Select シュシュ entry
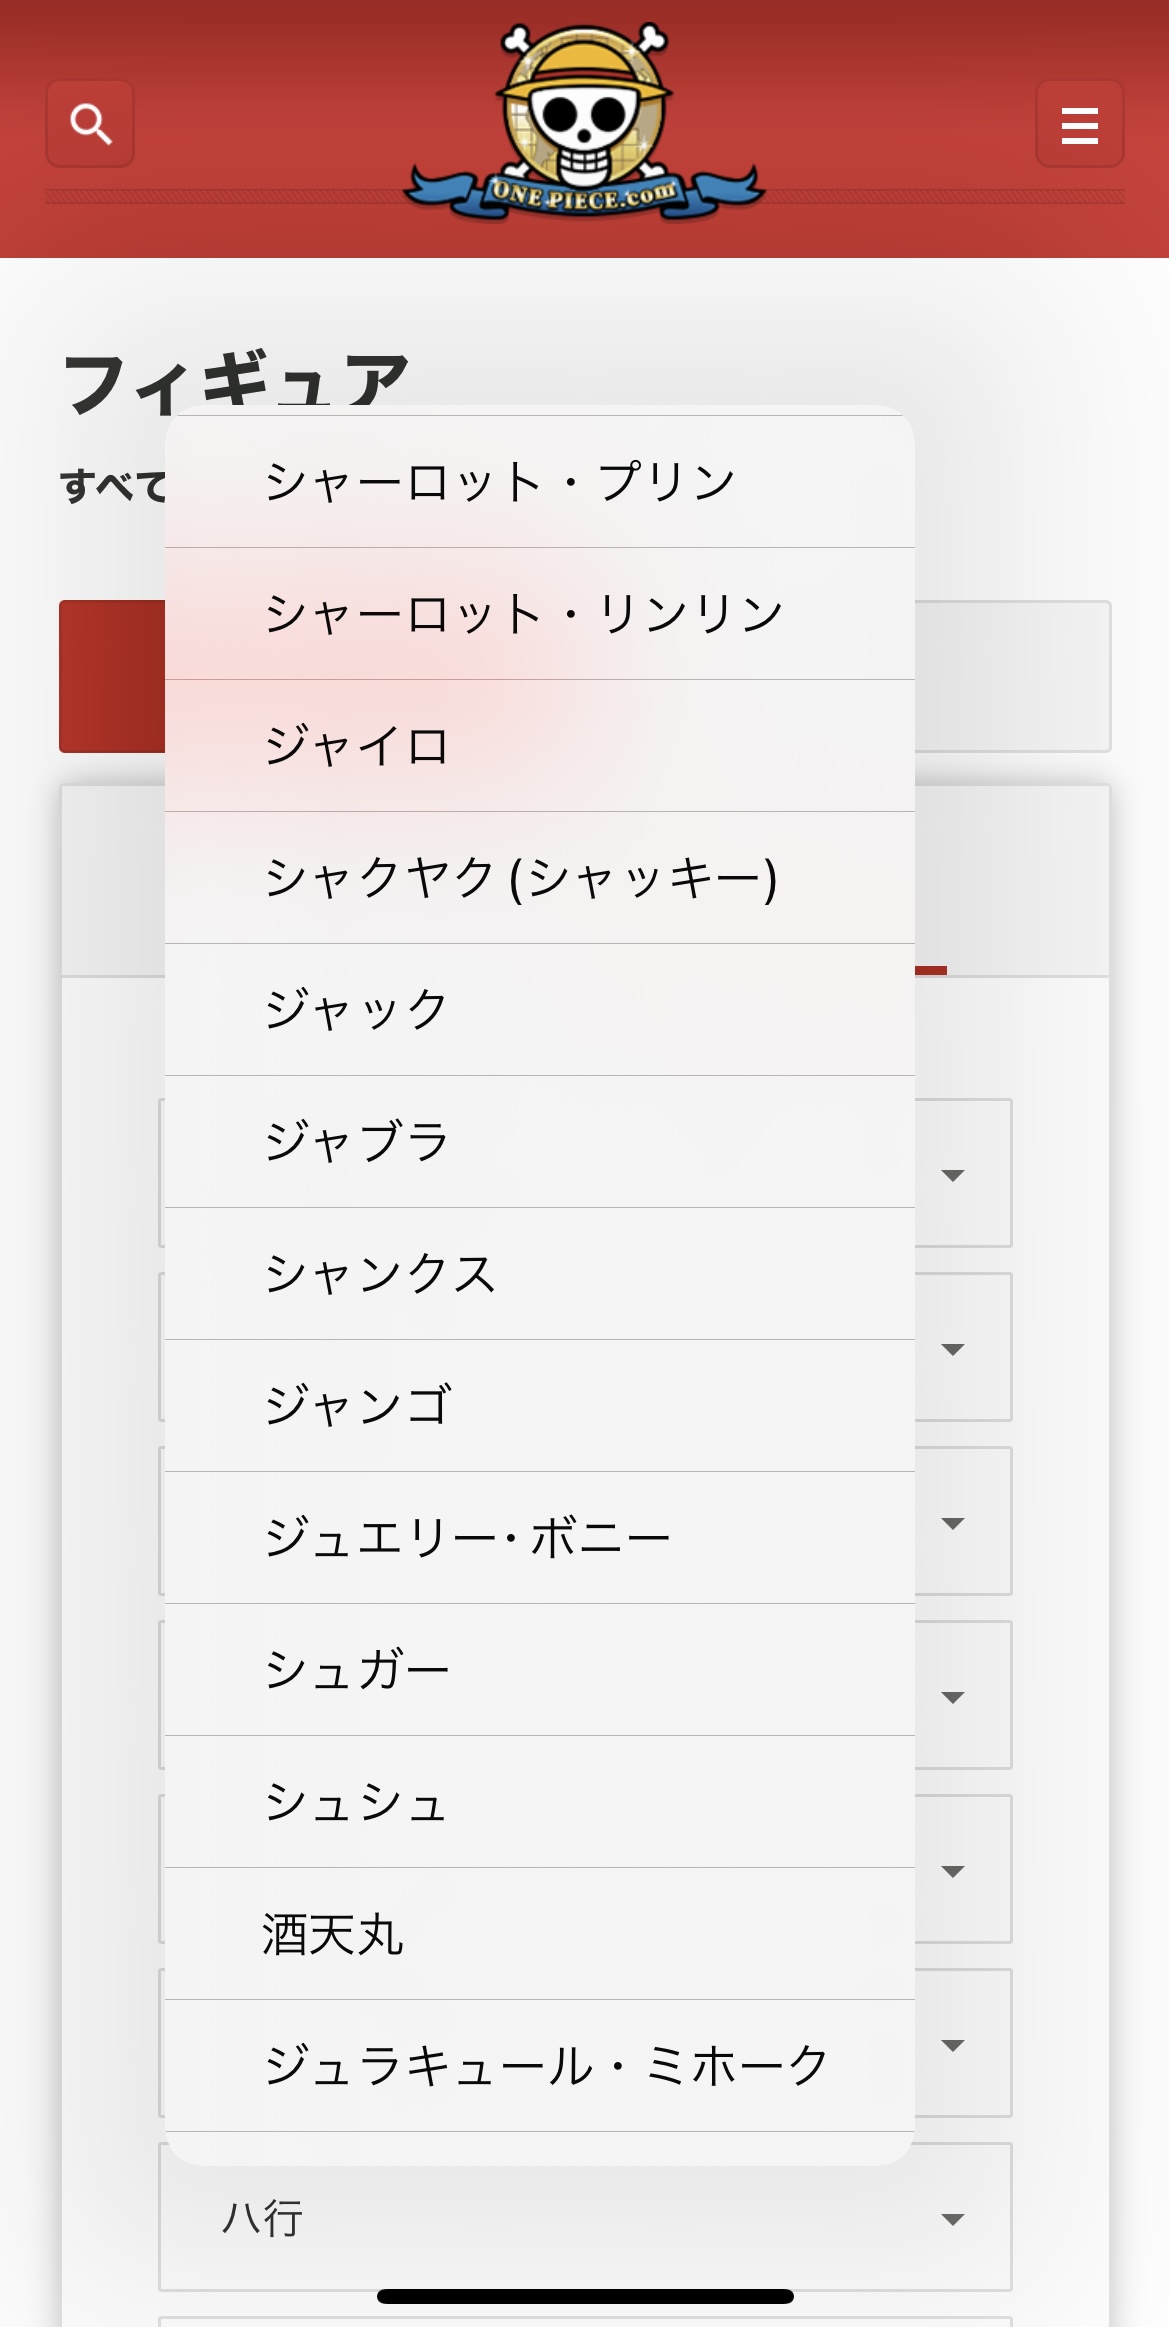Viewport: 1169px width, 2327px height. point(540,1802)
